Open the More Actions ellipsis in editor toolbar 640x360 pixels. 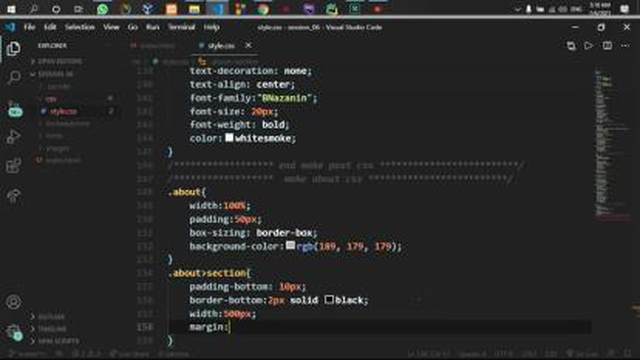[x=625, y=46]
